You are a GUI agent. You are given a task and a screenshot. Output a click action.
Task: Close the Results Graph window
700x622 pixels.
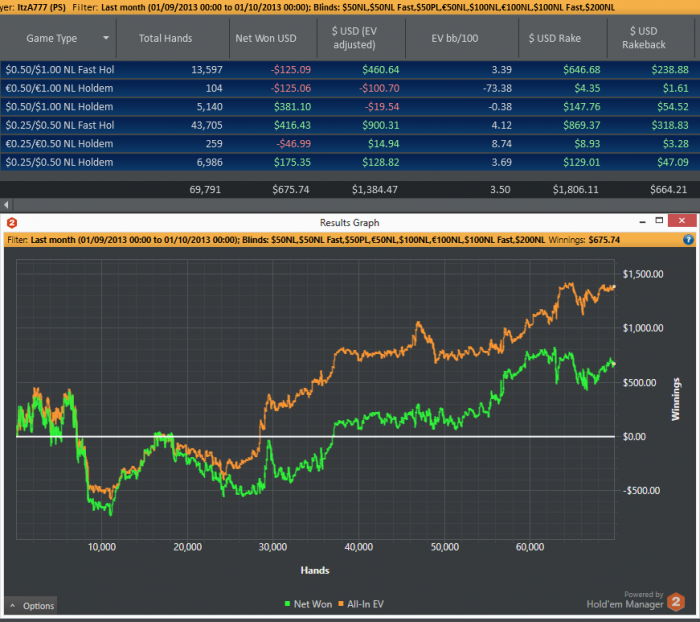[x=682, y=221]
